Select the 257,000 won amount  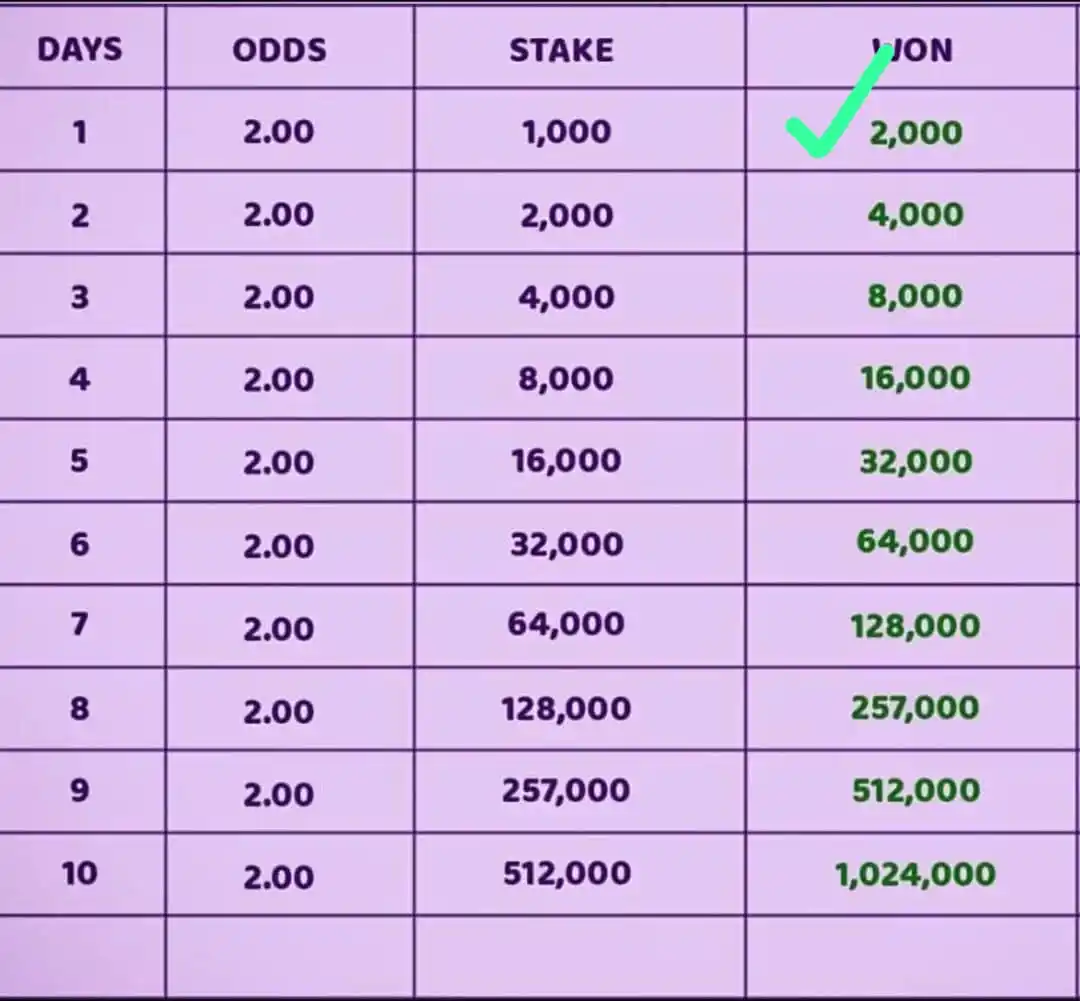coord(915,708)
